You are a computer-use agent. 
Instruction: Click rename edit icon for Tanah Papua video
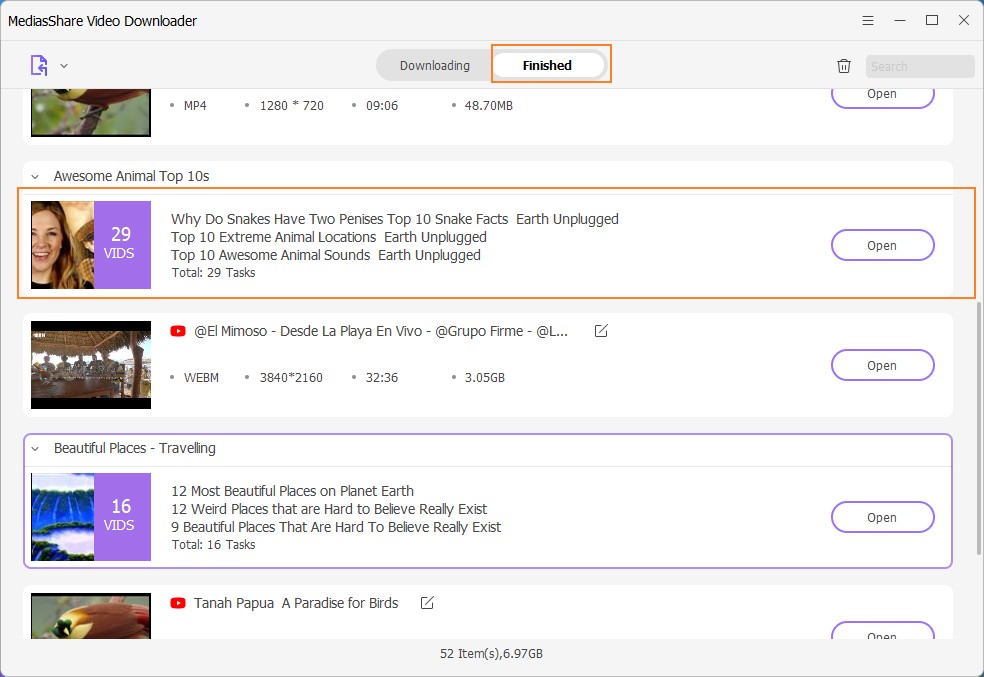pyautogui.click(x=427, y=603)
